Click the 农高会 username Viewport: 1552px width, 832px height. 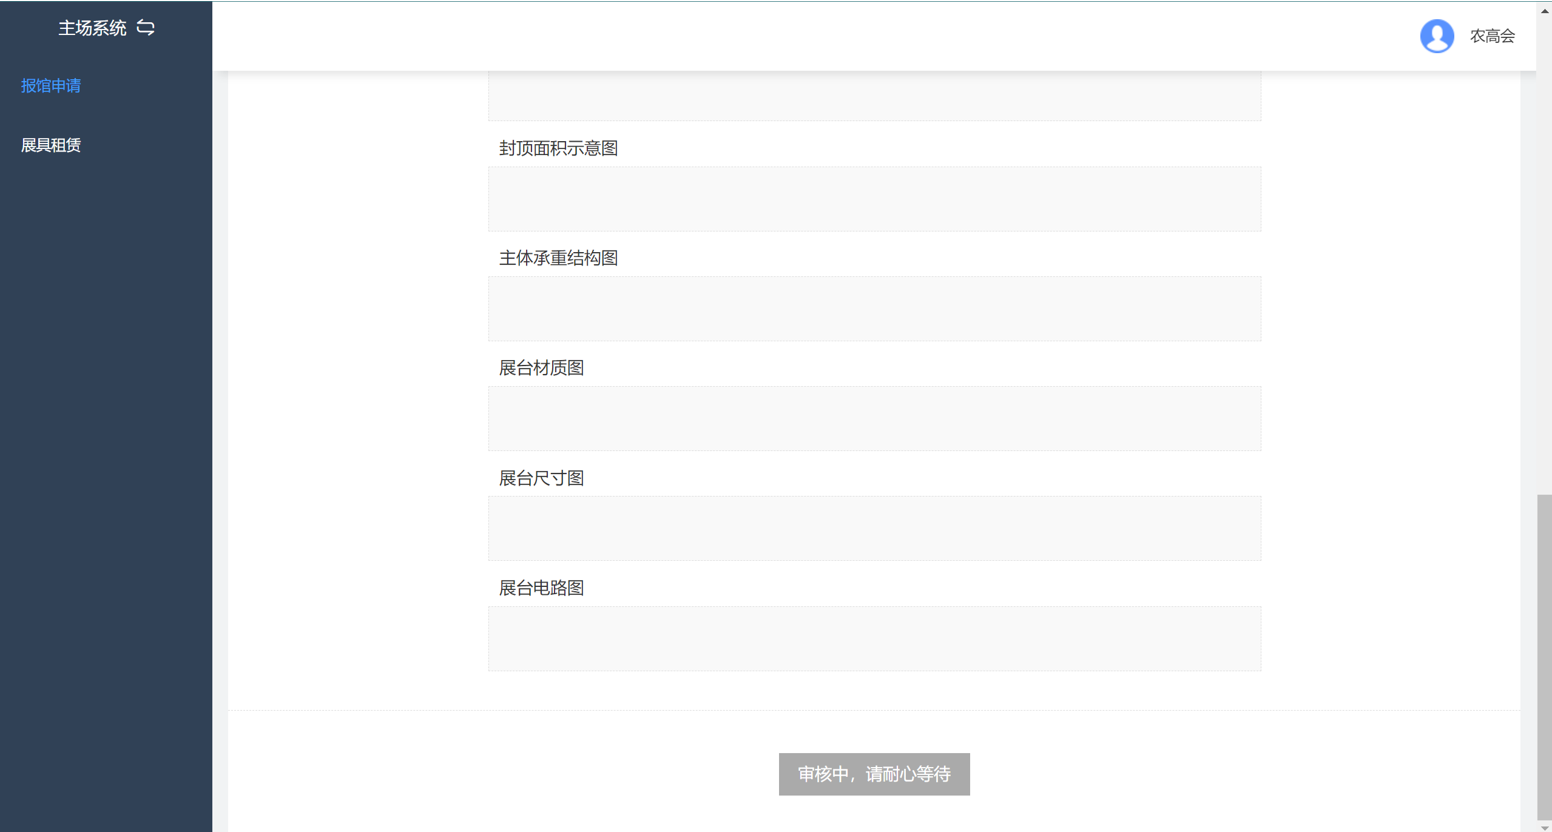click(x=1492, y=36)
